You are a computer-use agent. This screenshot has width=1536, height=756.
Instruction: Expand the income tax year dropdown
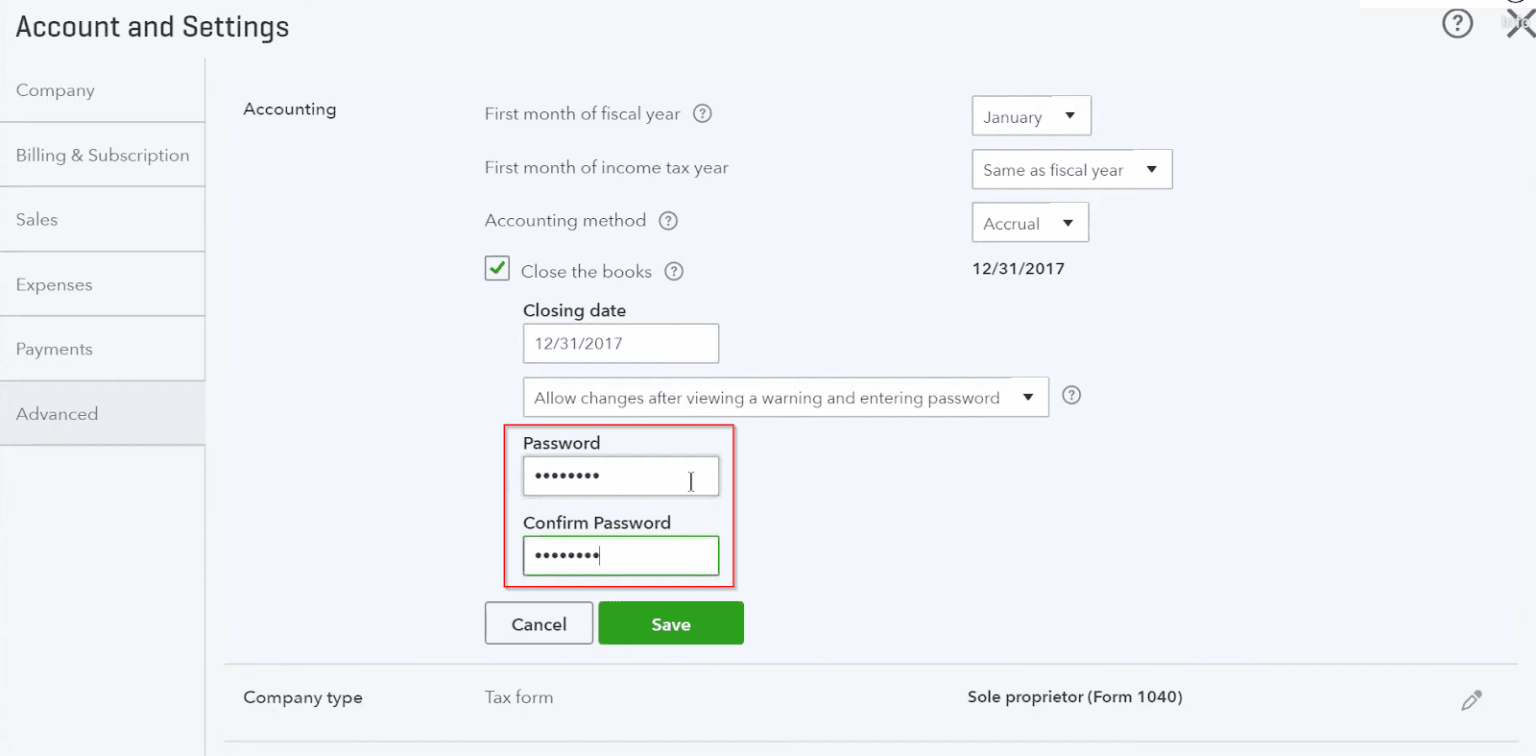[1071, 169]
